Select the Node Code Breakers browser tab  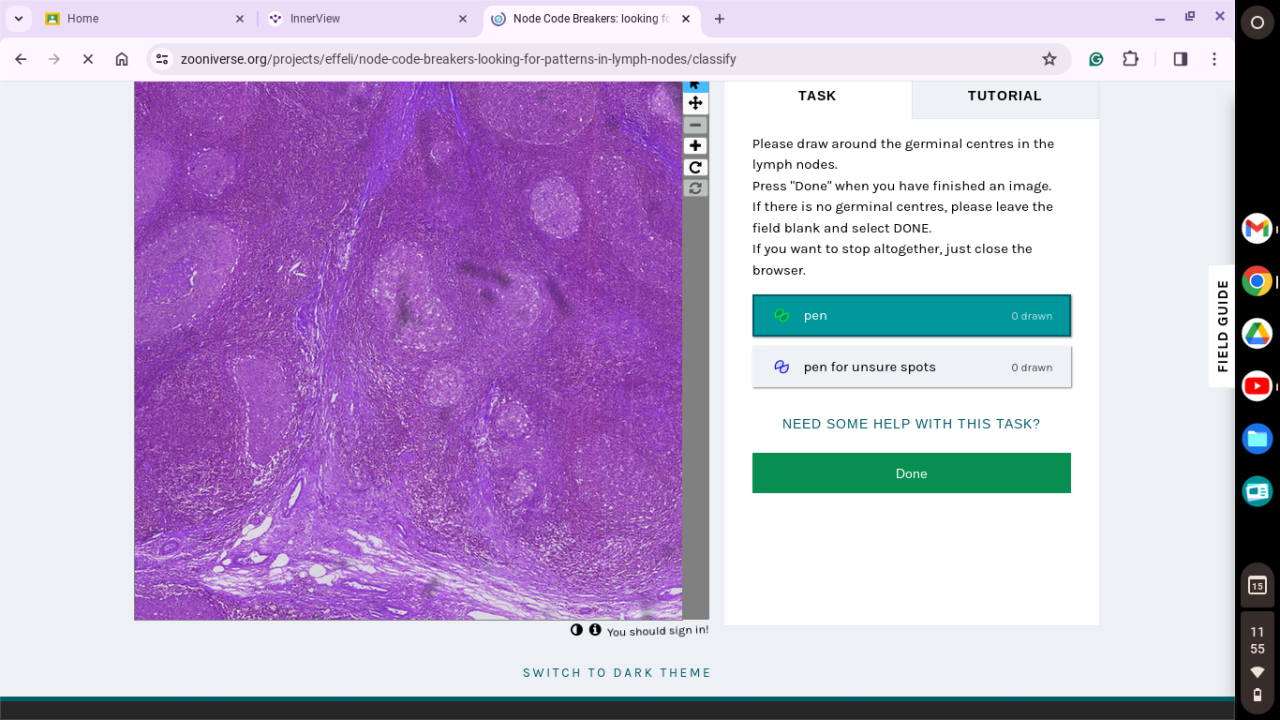click(x=590, y=18)
